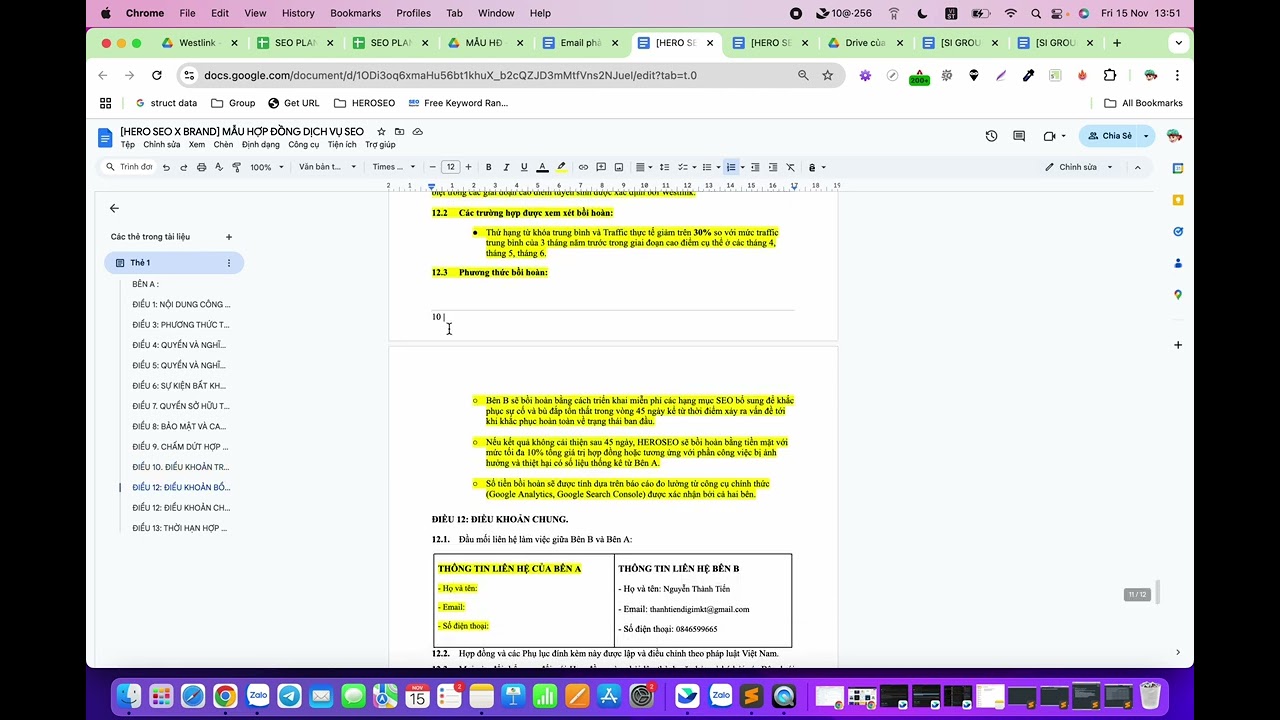Insert an image from the toolbar
Screen dimensions: 1280x720
point(619,167)
